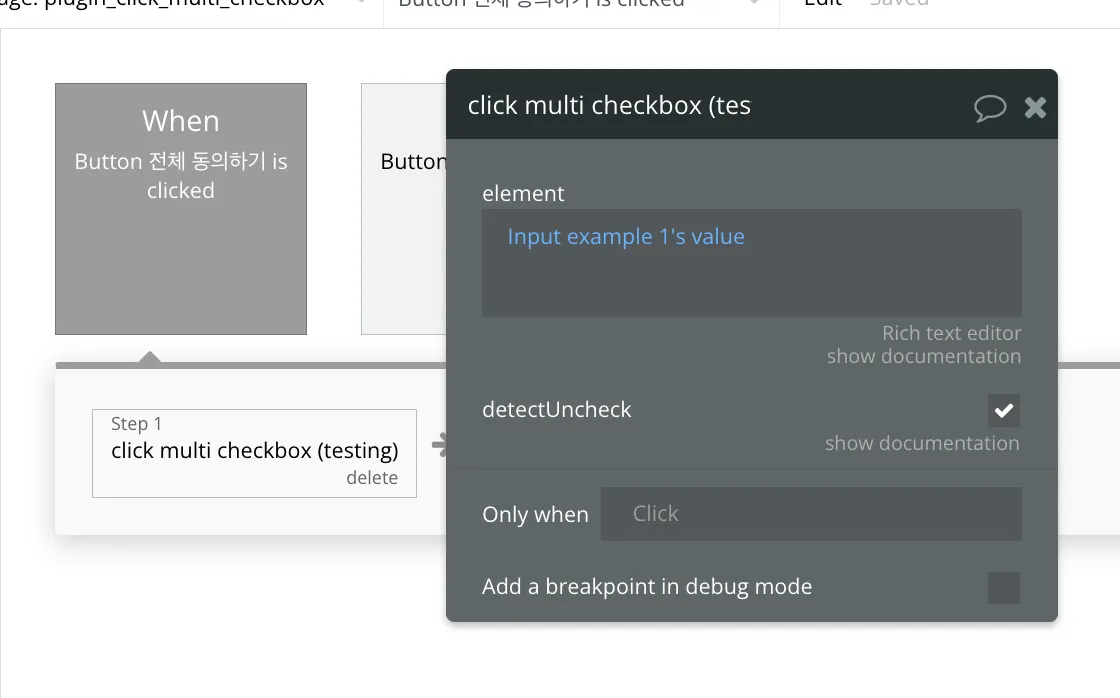Click the Only when condition field
This screenshot has width=1120, height=698.
810,514
